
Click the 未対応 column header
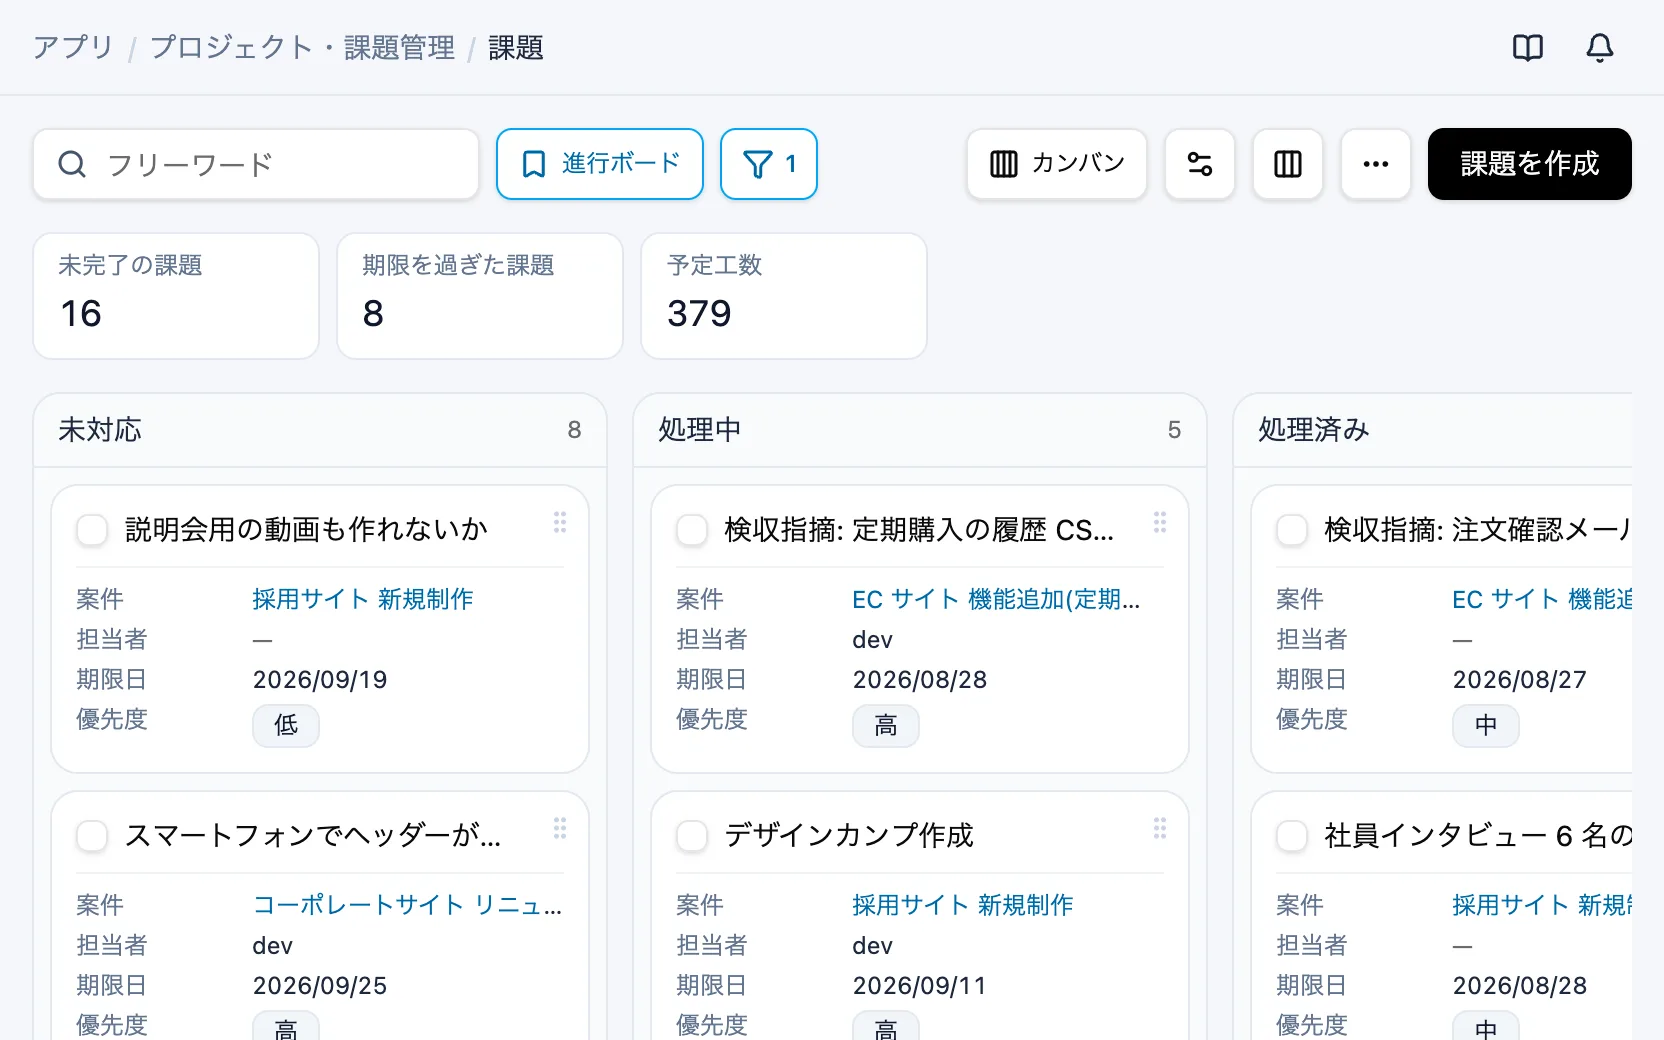320,430
